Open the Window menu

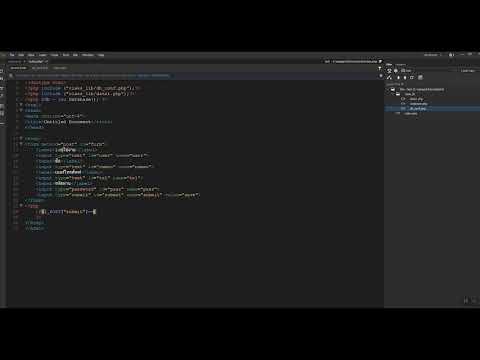[88, 55]
